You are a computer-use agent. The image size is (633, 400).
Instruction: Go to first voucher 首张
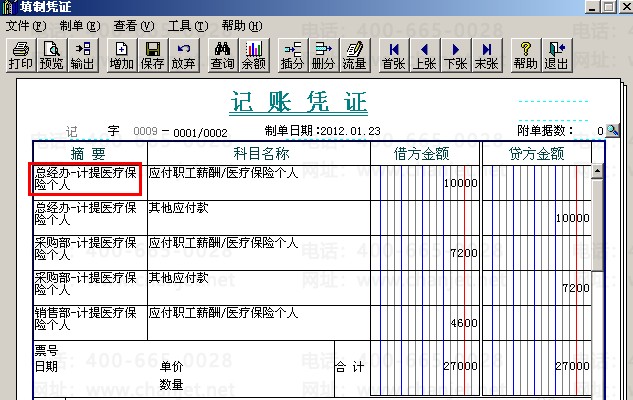click(394, 56)
